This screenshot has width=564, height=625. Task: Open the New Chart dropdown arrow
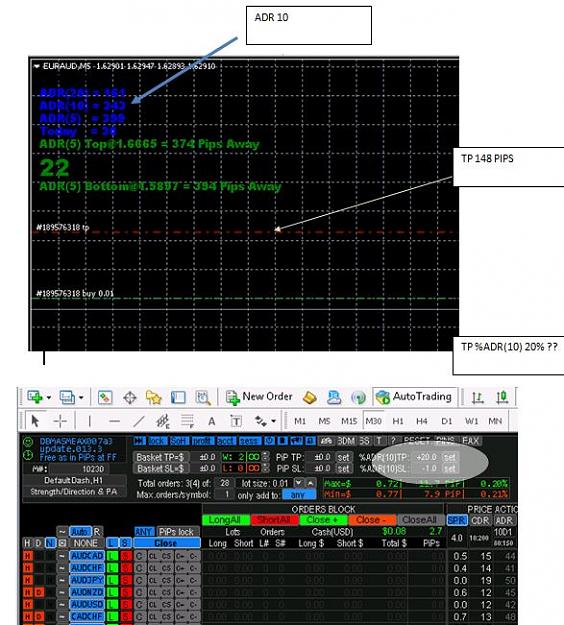click(x=49, y=397)
